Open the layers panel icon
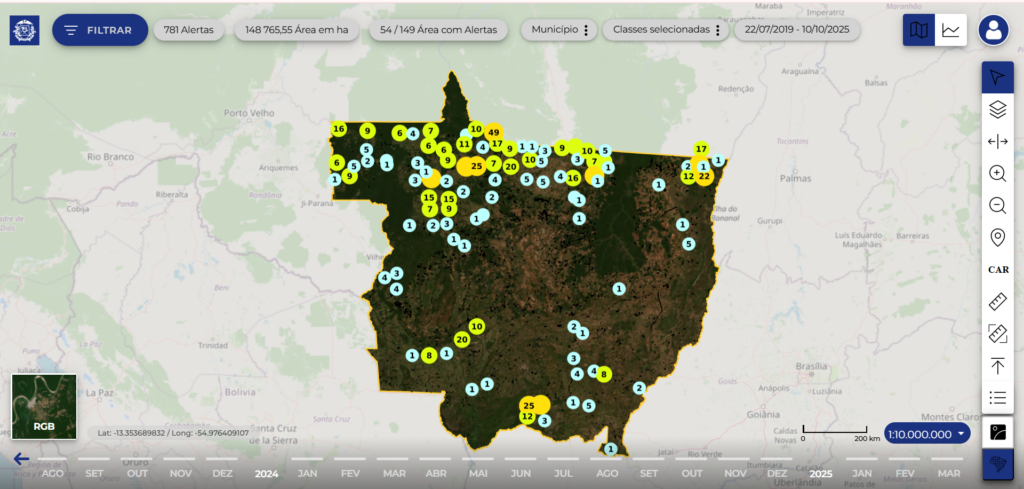The height and width of the screenshot is (489, 1024). [997, 109]
